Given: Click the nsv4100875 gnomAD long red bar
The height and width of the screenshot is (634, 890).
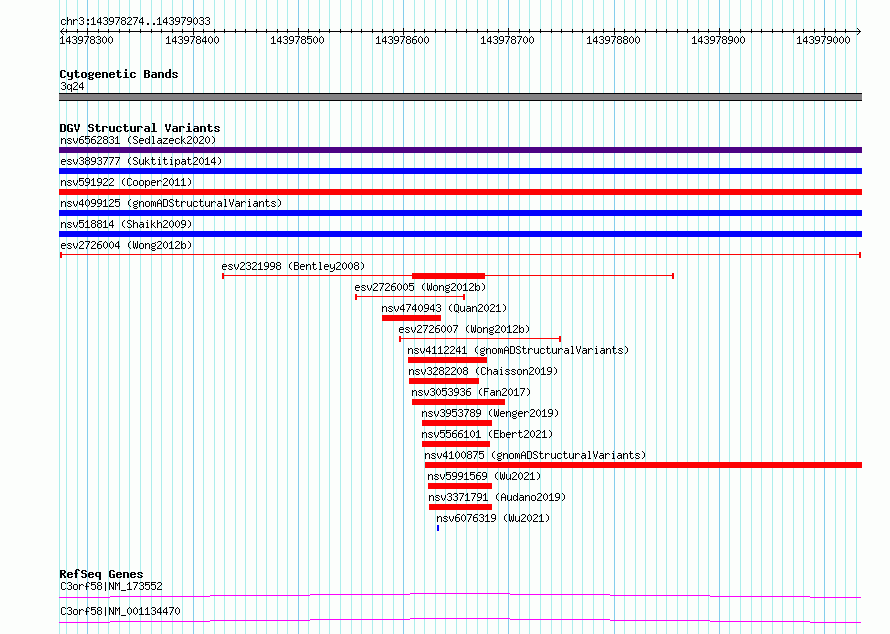Looking at the screenshot, I should click(643, 465).
